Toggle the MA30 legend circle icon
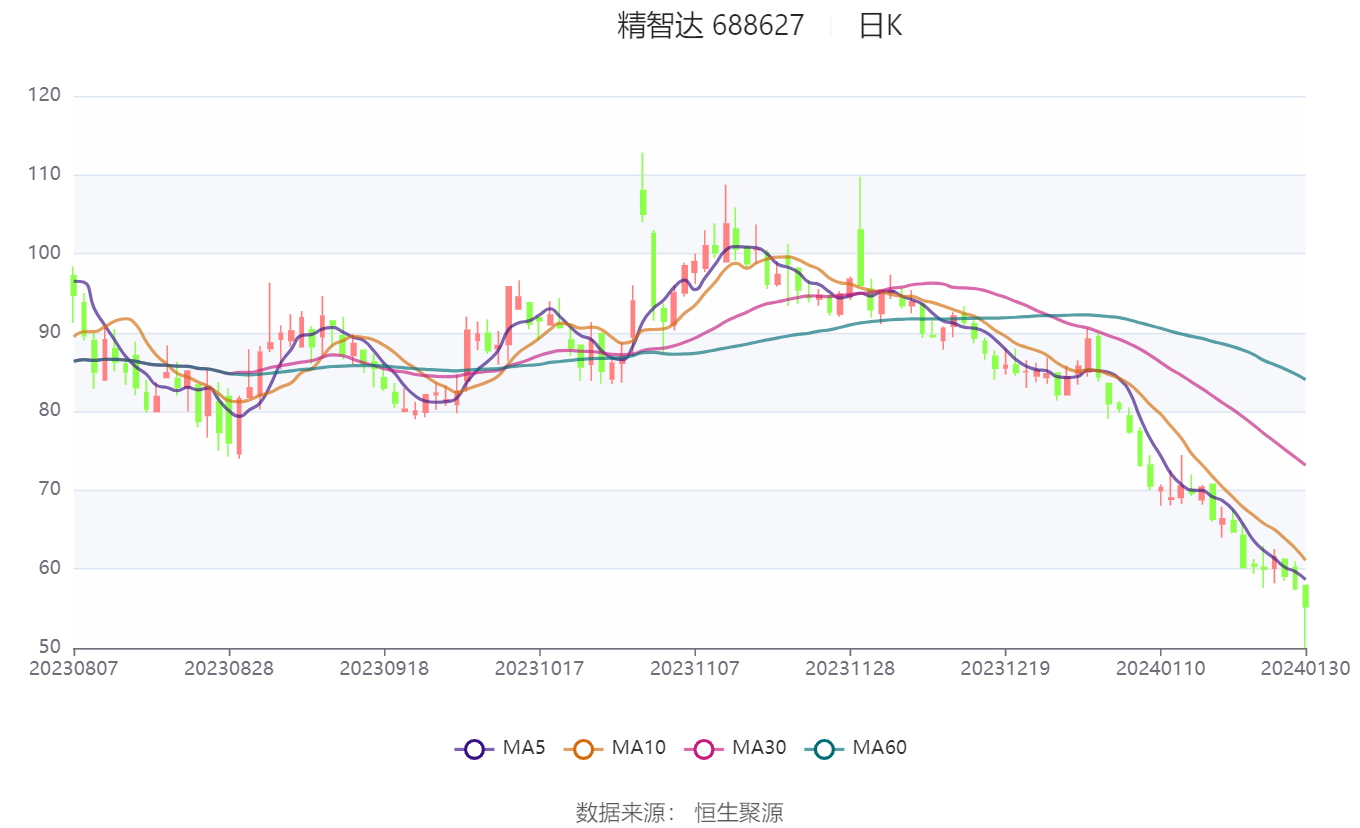The width and height of the screenshot is (1360, 828). pyautogui.click(x=705, y=748)
